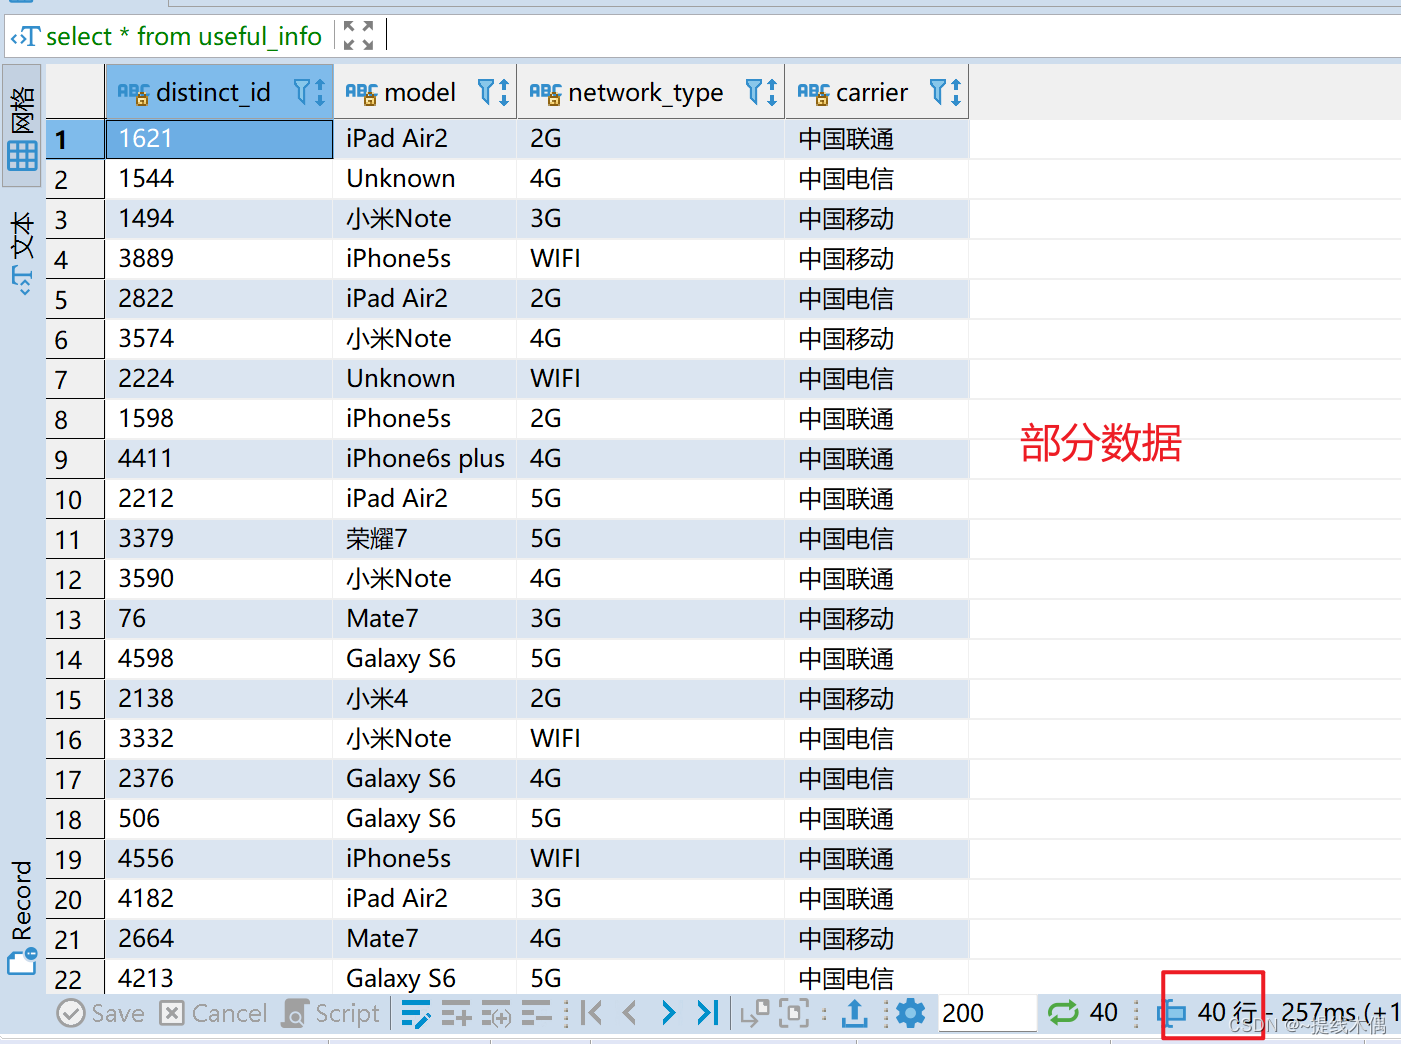Image resolution: width=1401 pixels, height=1044 pixels.
Task: Select the distinct_id cell 506
Action: 219,819
